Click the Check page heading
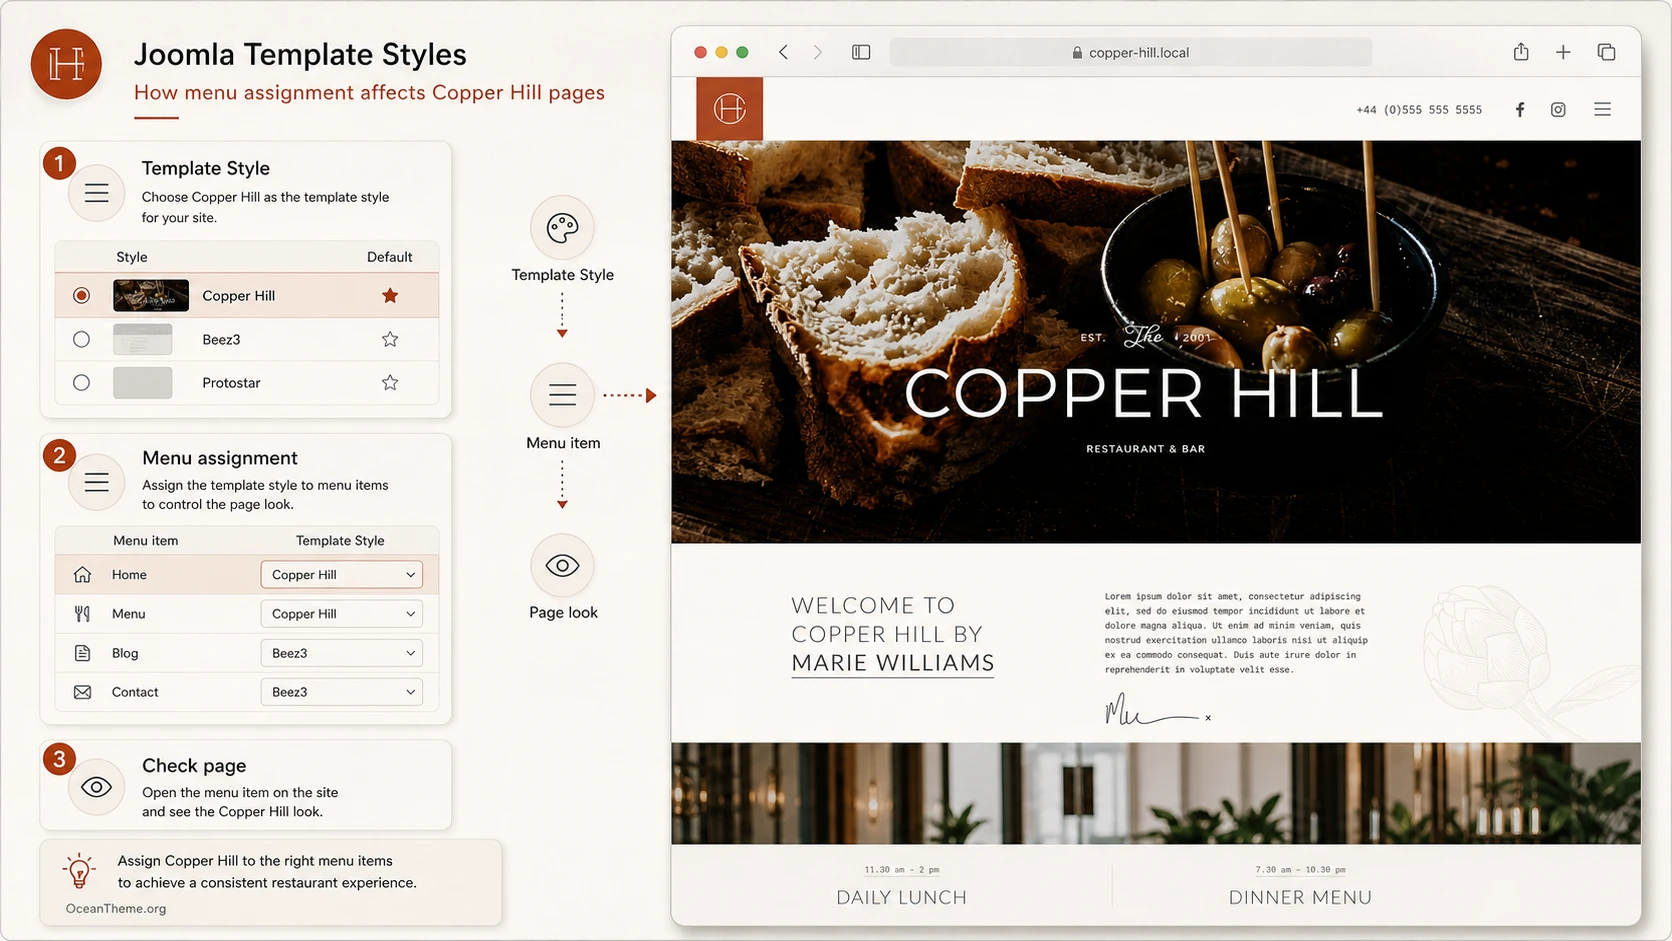This screenshot has width=1672, height=941. coord(194,766)
